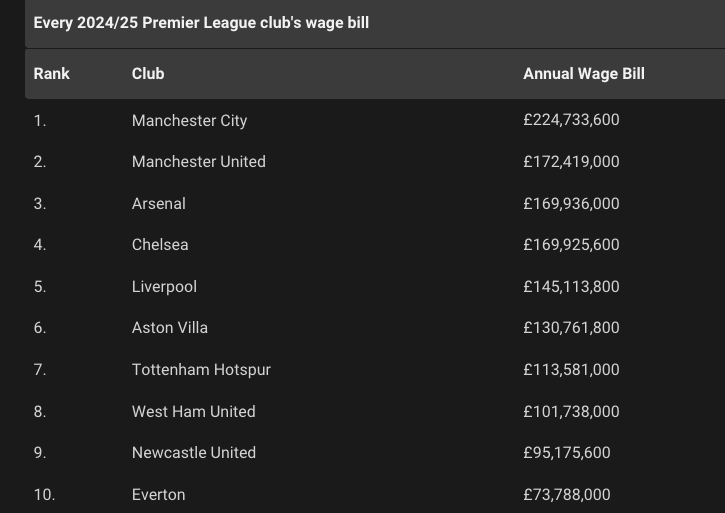This screenshot has height=513, width=725.
Task: Click the £172,419,000 wage bill value
Action: [571, 162]
